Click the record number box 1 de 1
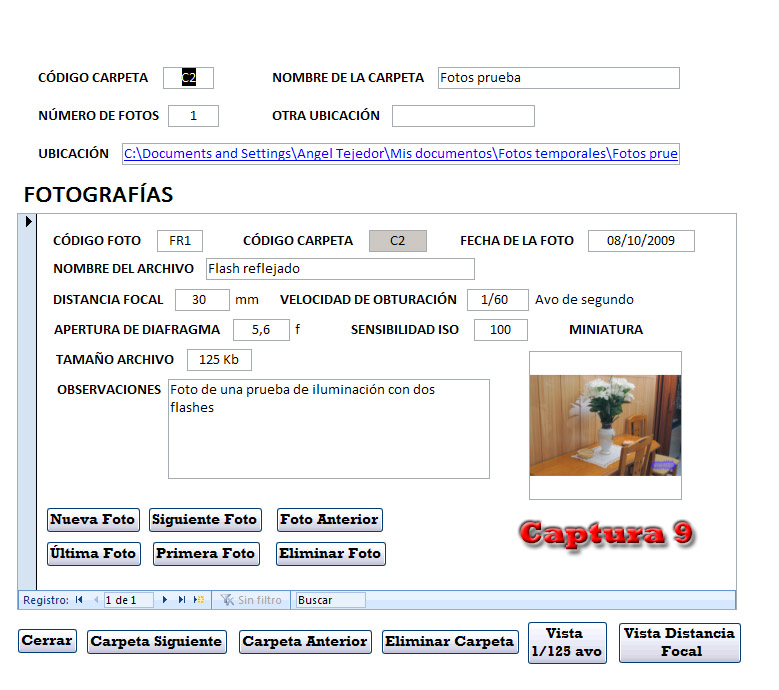The image size is (779, 690). (x=128, y=600)
